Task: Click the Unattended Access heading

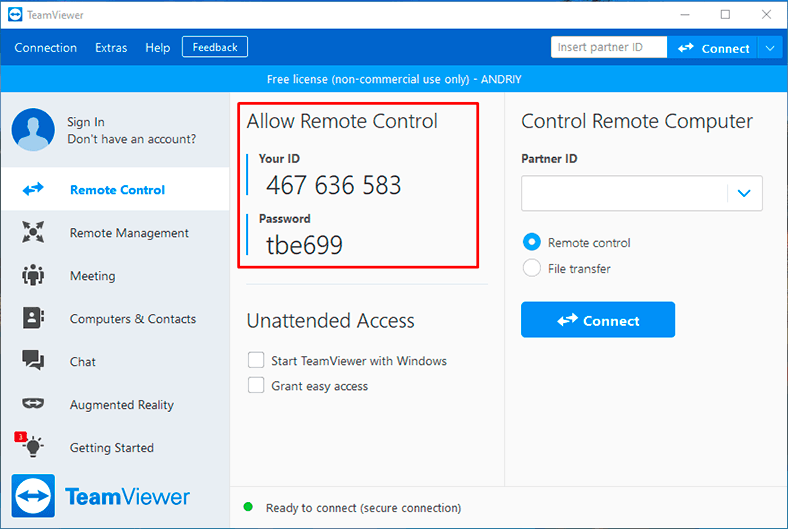Action: [x=331, y=321]
